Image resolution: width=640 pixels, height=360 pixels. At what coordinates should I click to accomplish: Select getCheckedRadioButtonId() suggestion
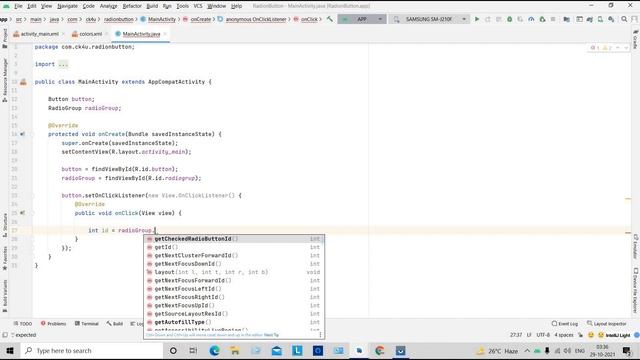[x=234, y=239]
